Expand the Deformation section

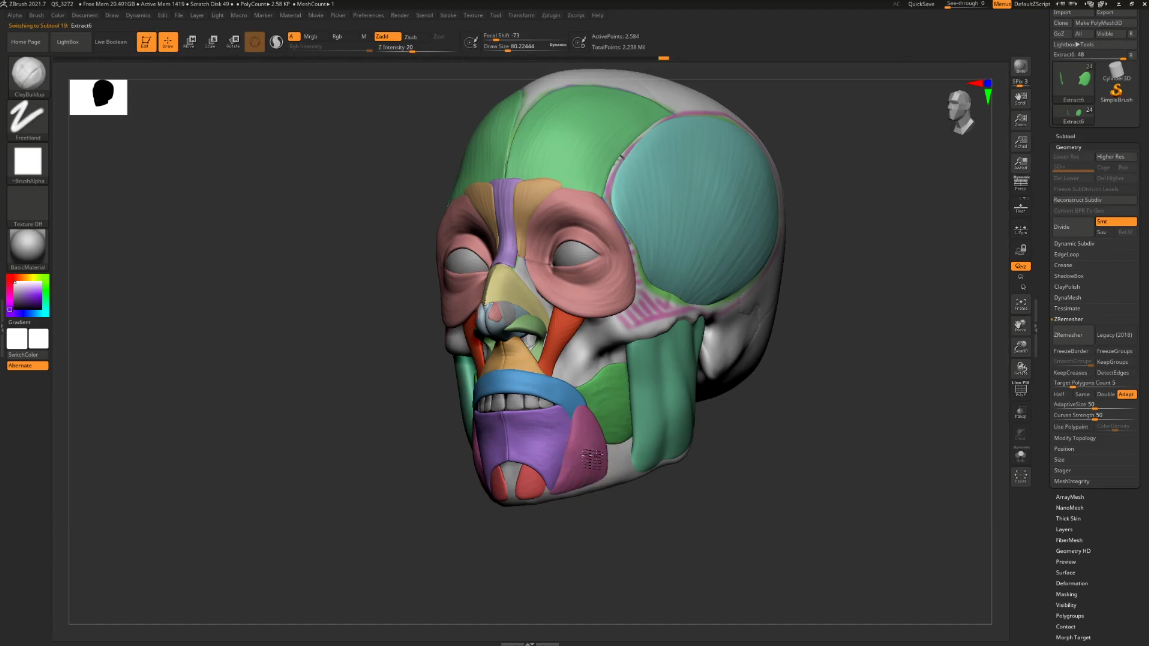(1071, 584)
